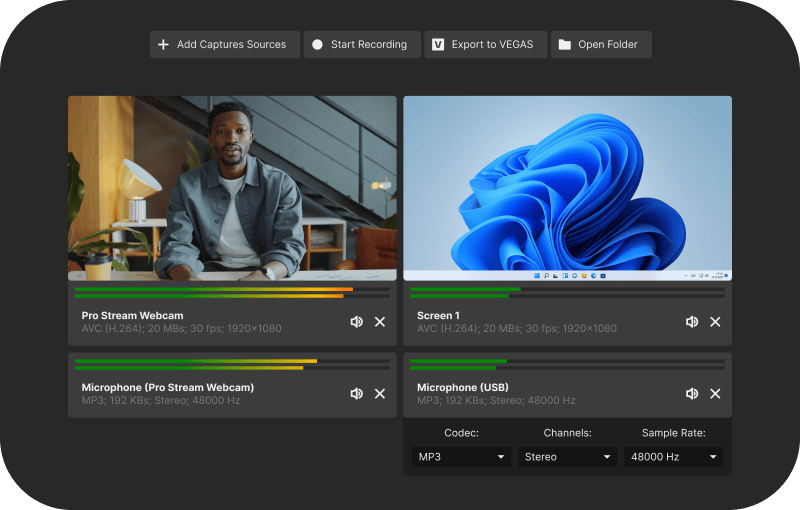Select the Screen 1 desktop preview
Screen dimensions: 800x510
click(x=567, y=188)
